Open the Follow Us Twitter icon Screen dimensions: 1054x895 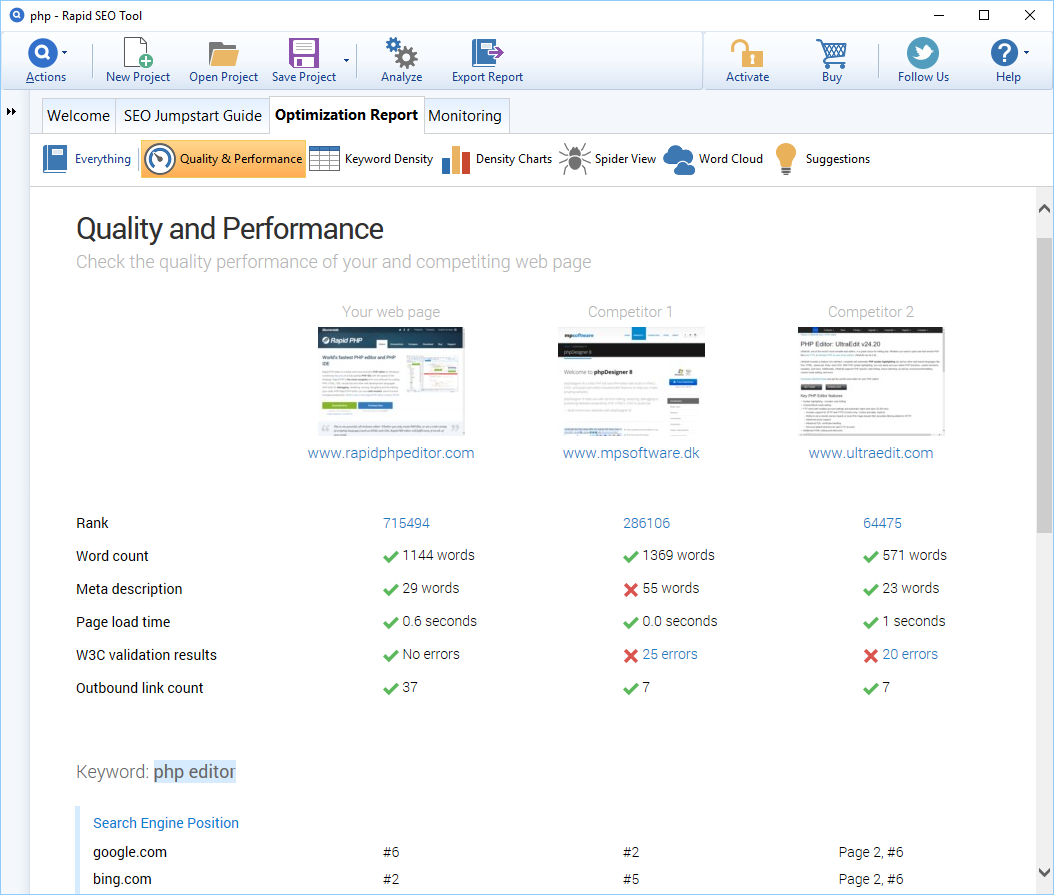click(x=921, y=60)
